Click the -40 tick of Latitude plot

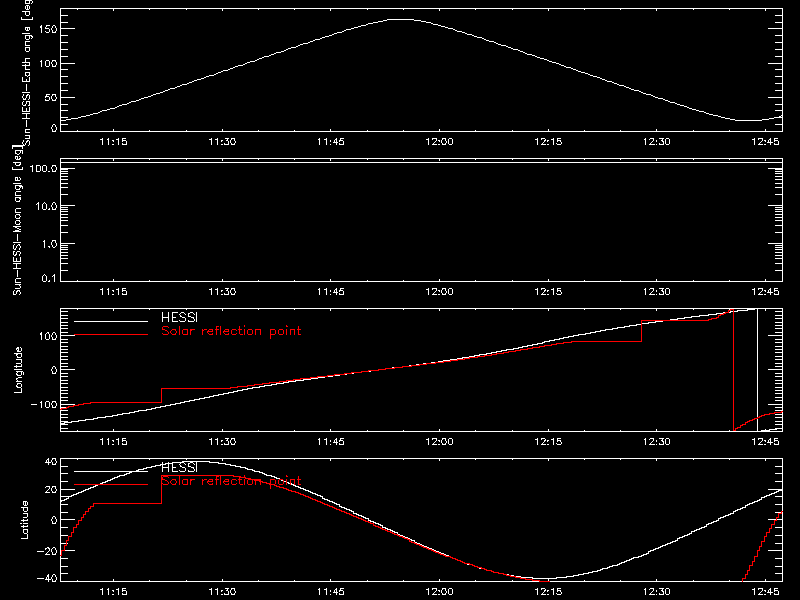[x=47, y=579]
